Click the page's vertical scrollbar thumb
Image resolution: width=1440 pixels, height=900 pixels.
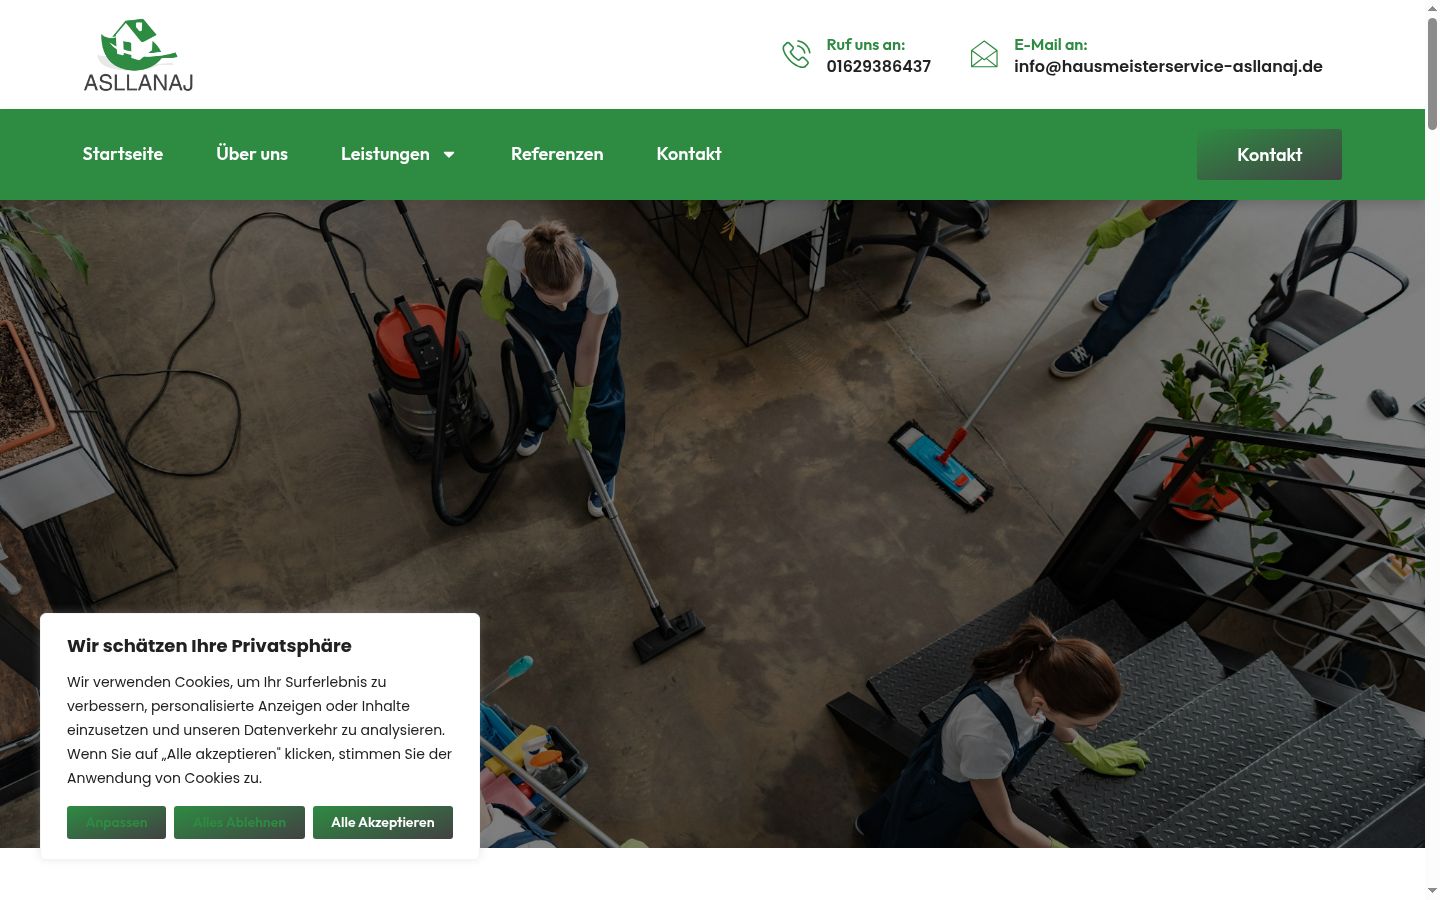coord(1432,74)
